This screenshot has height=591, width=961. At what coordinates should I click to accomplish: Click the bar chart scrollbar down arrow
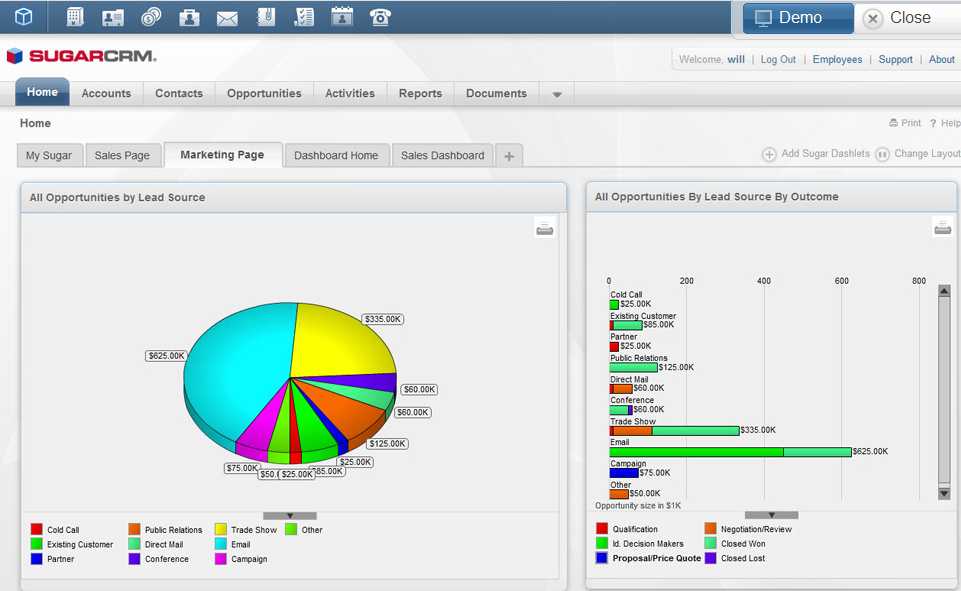pos(944,493)
